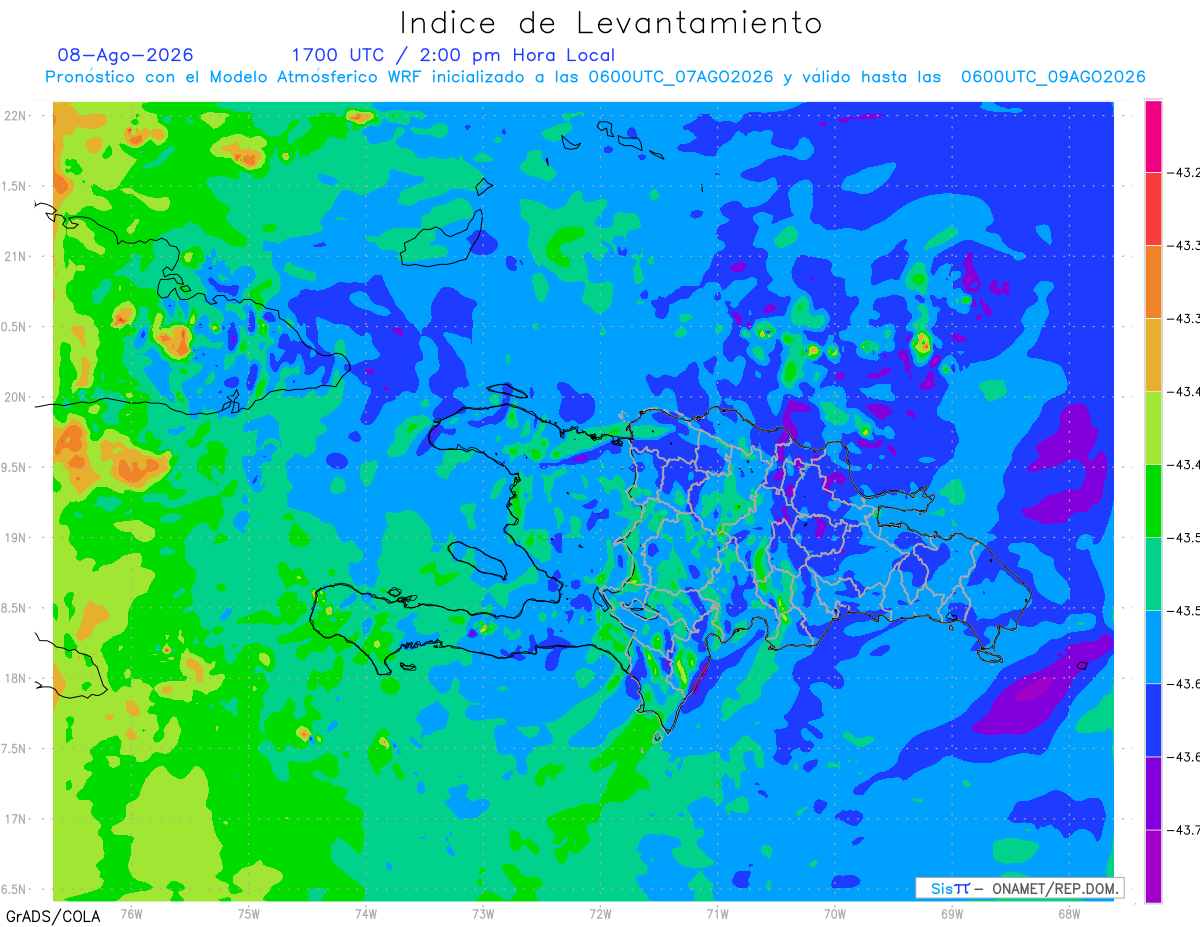Image resolution: width=1200 pixels, height=927 pixels.
Task: Click the violet segment at the bottom of the color bar
Action: [x=1153, y=866]
